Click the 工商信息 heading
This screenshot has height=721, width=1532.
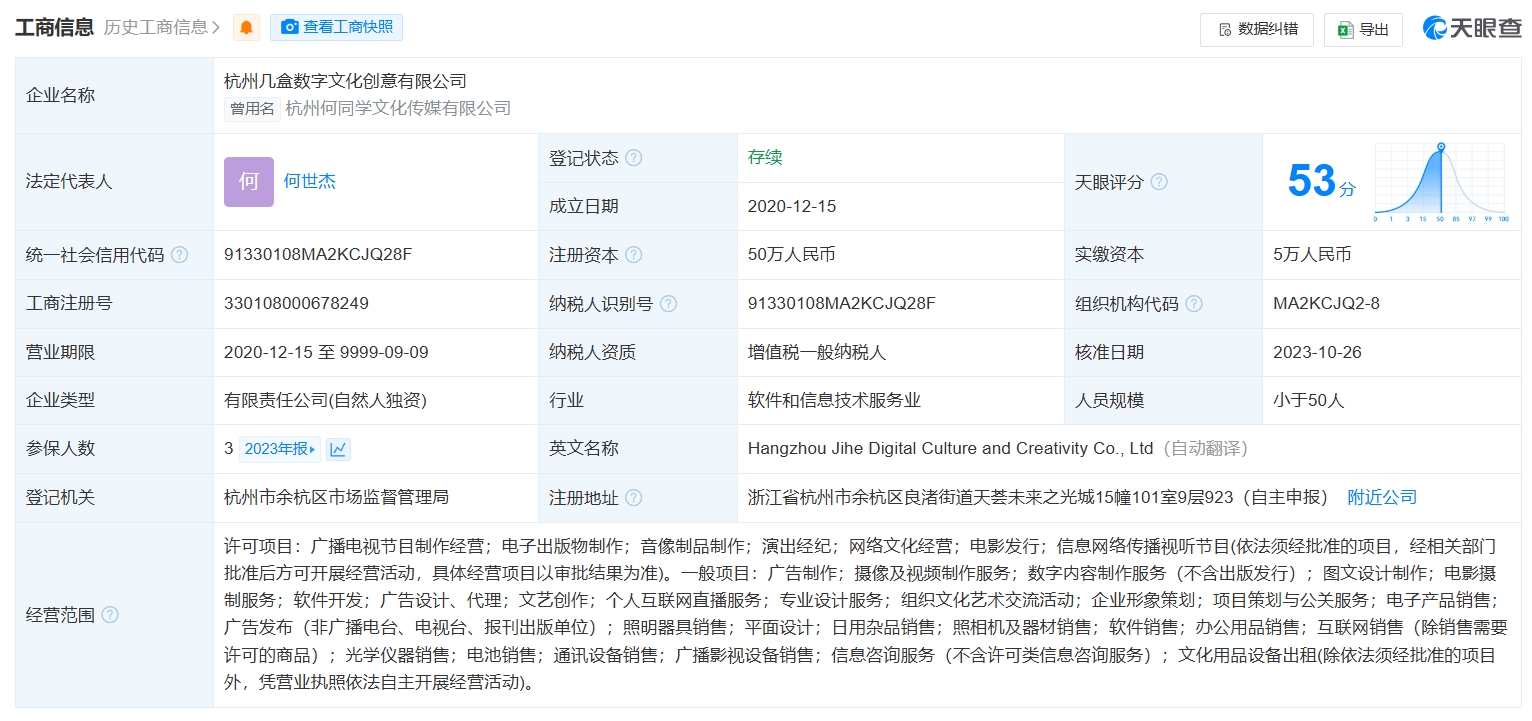click(x=54, y=27)
